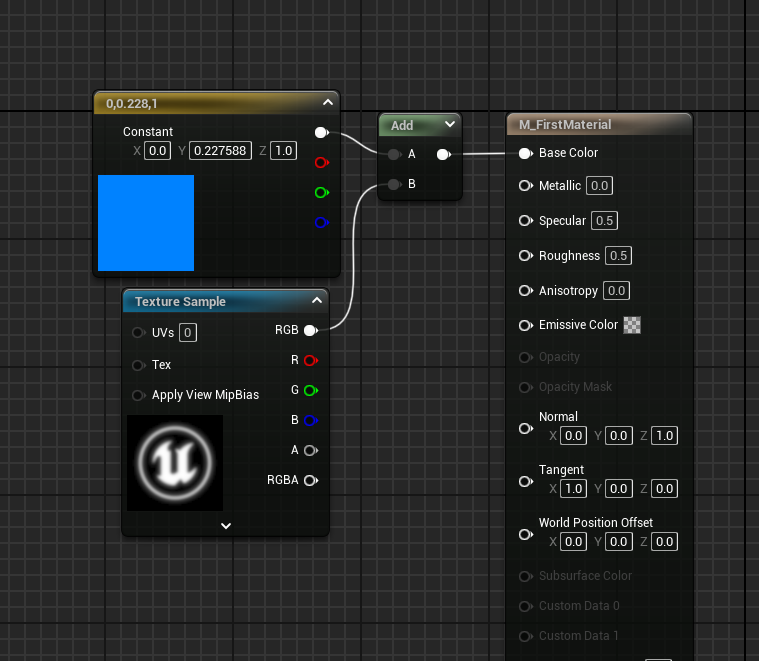Click the Unreal logo texture thumbnail
The height and width of the screenshot is (661, 759).
pyautogui.click(x=175, y=463)
